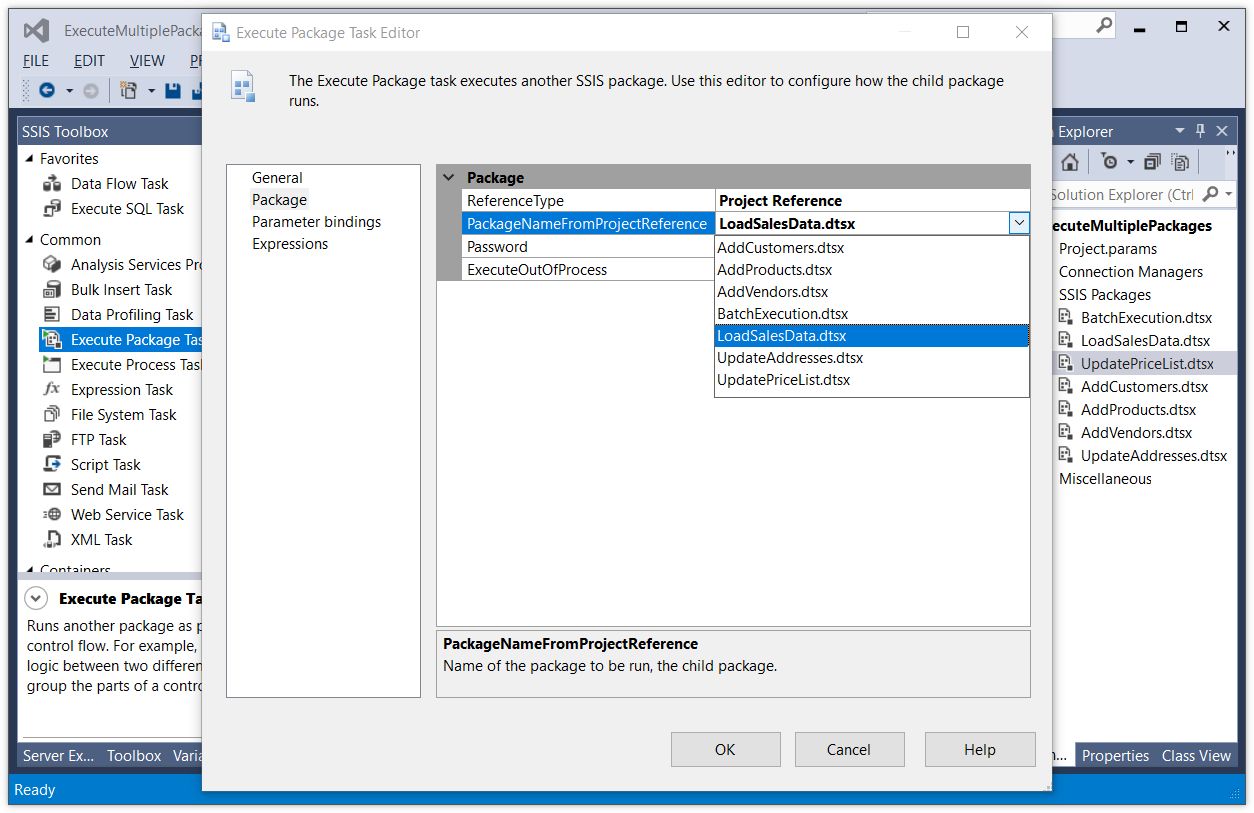Click the Navigate Backward arrow icon
The image size is (1254, 813).
pos(47,91)
